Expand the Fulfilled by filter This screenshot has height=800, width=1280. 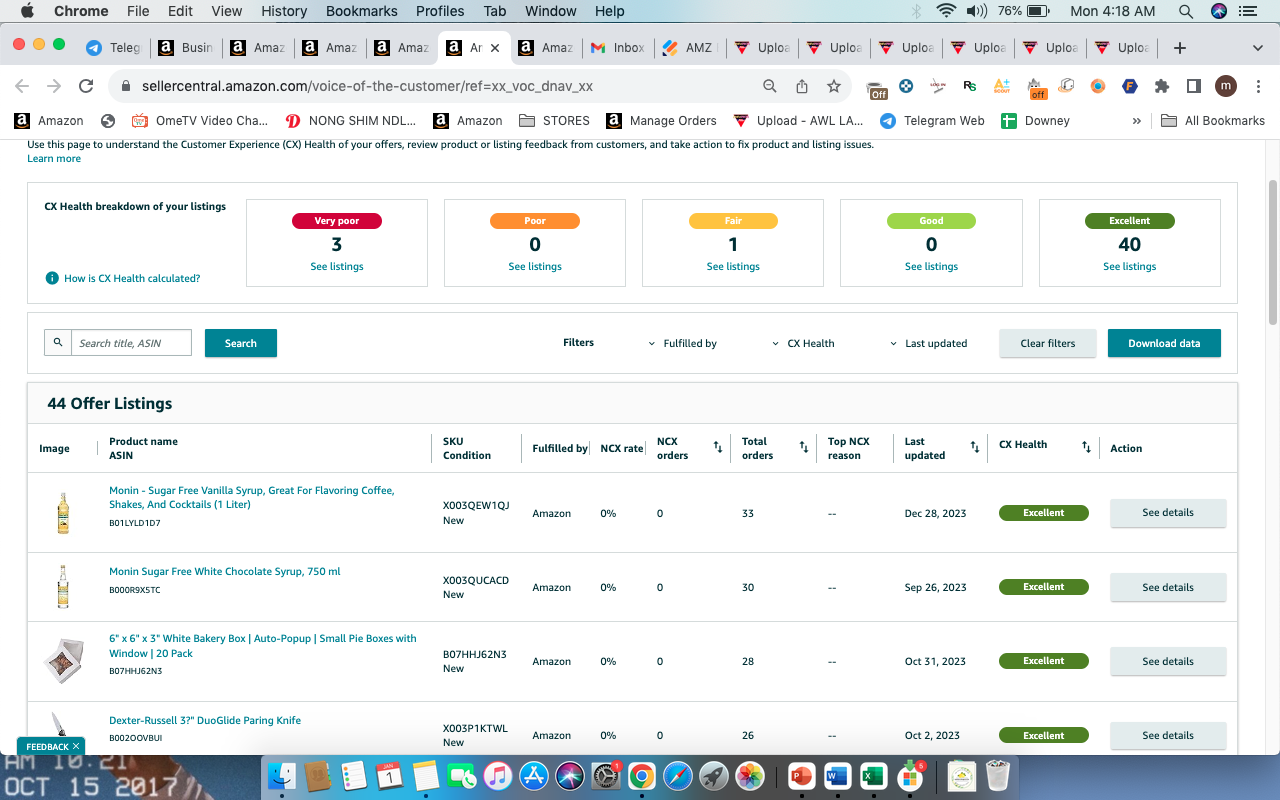[x=683, y=343]
